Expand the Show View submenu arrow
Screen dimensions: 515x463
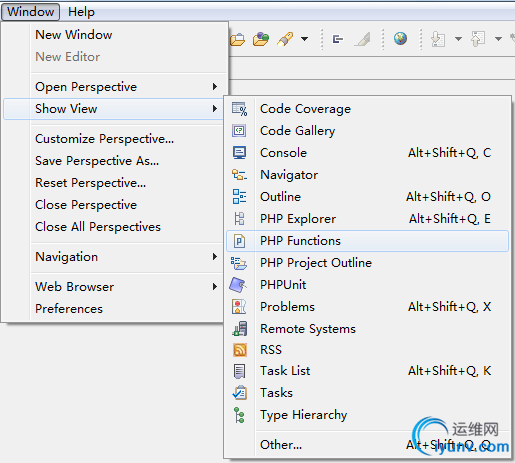pos(215,109)
